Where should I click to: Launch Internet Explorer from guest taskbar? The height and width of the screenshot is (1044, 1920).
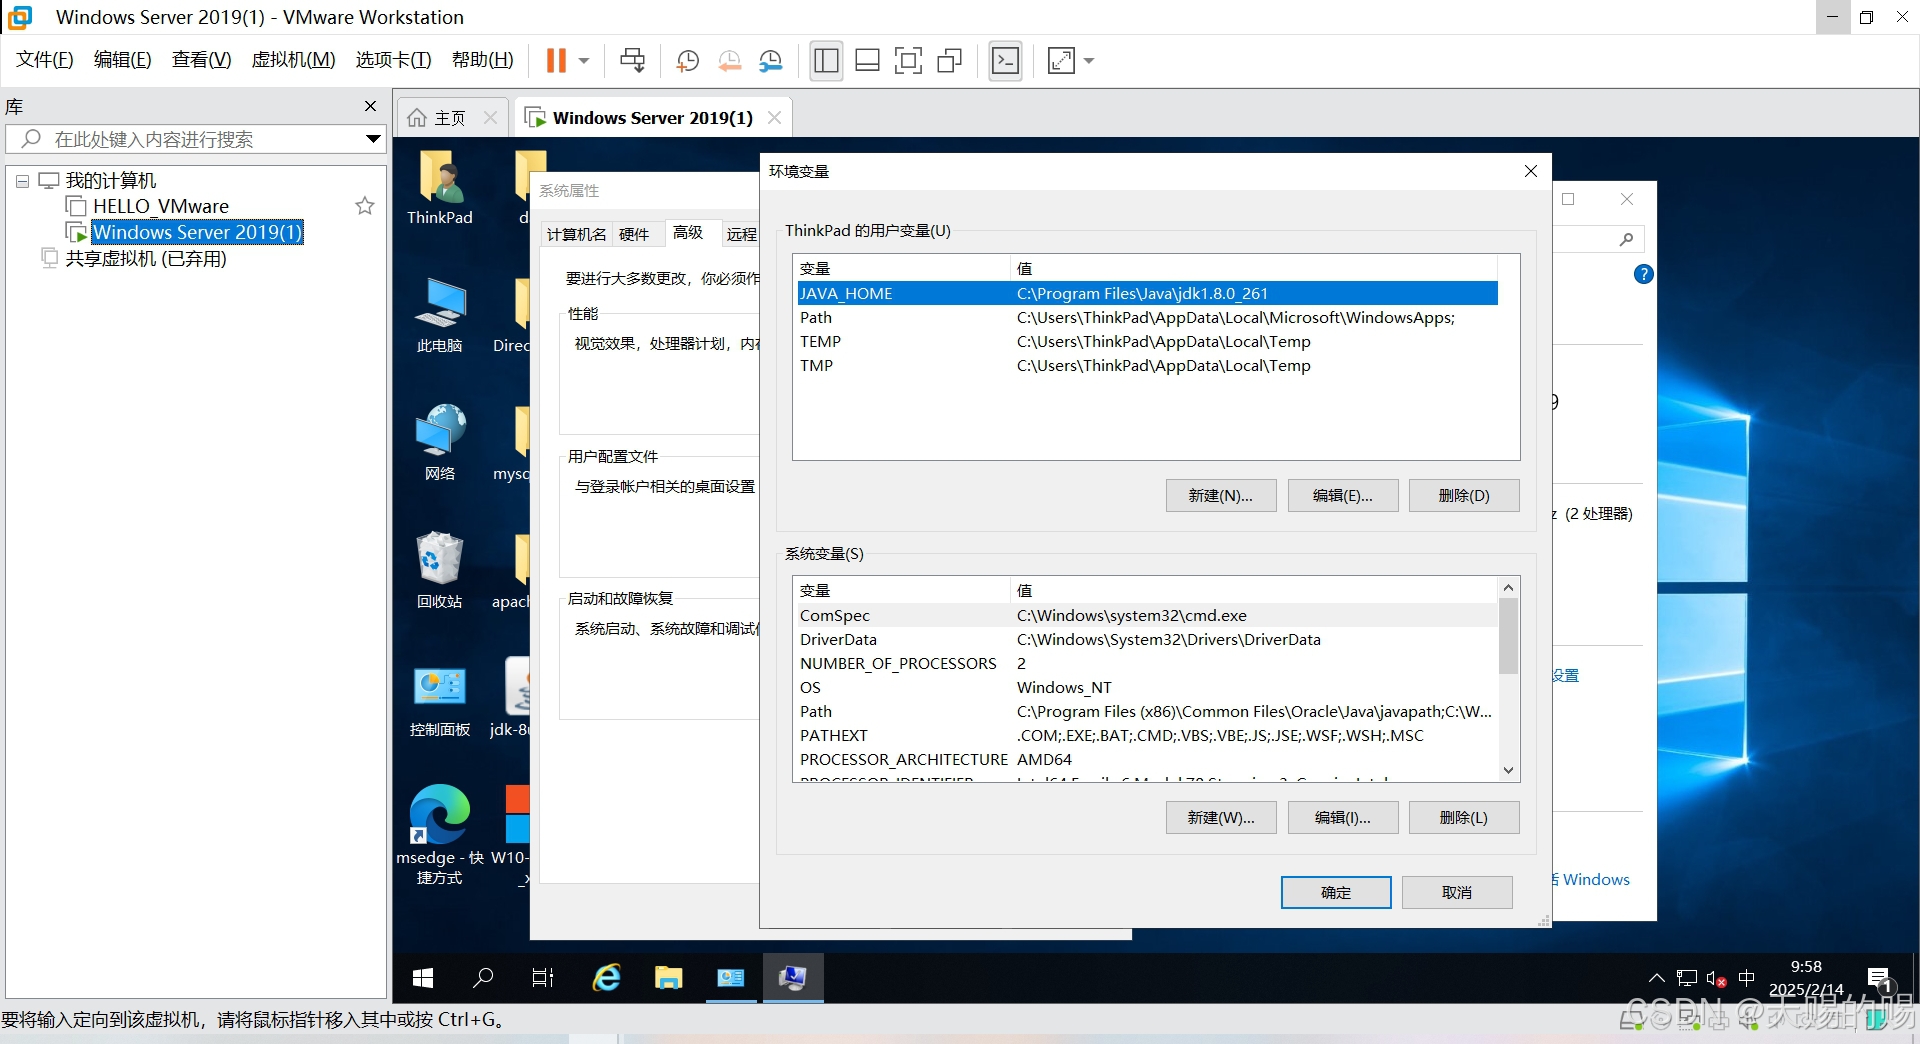click(607, 978)
